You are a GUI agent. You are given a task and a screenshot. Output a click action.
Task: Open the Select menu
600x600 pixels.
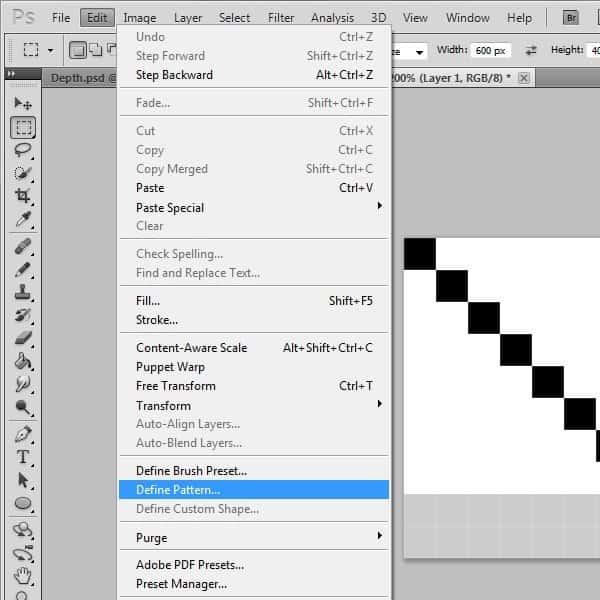[x=234, y=18]
